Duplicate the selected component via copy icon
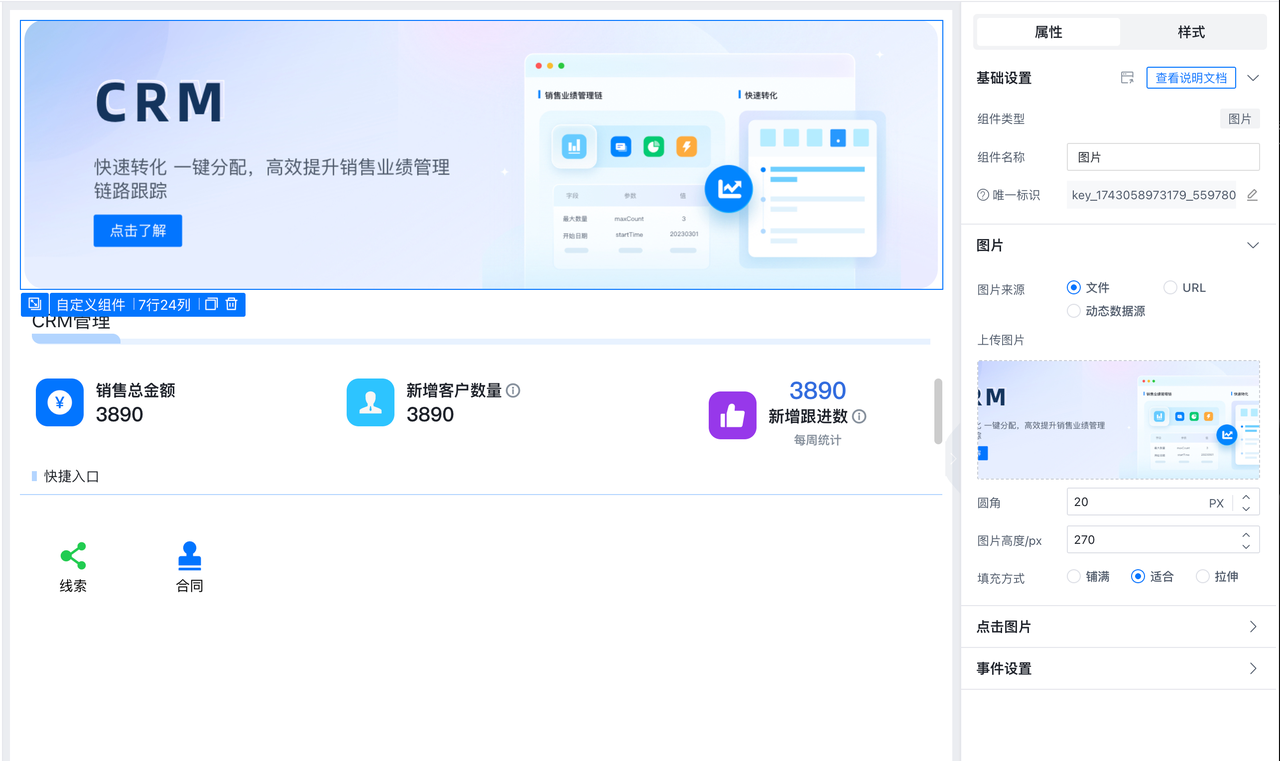The image size is (1280, 761). tap(211, 304)
